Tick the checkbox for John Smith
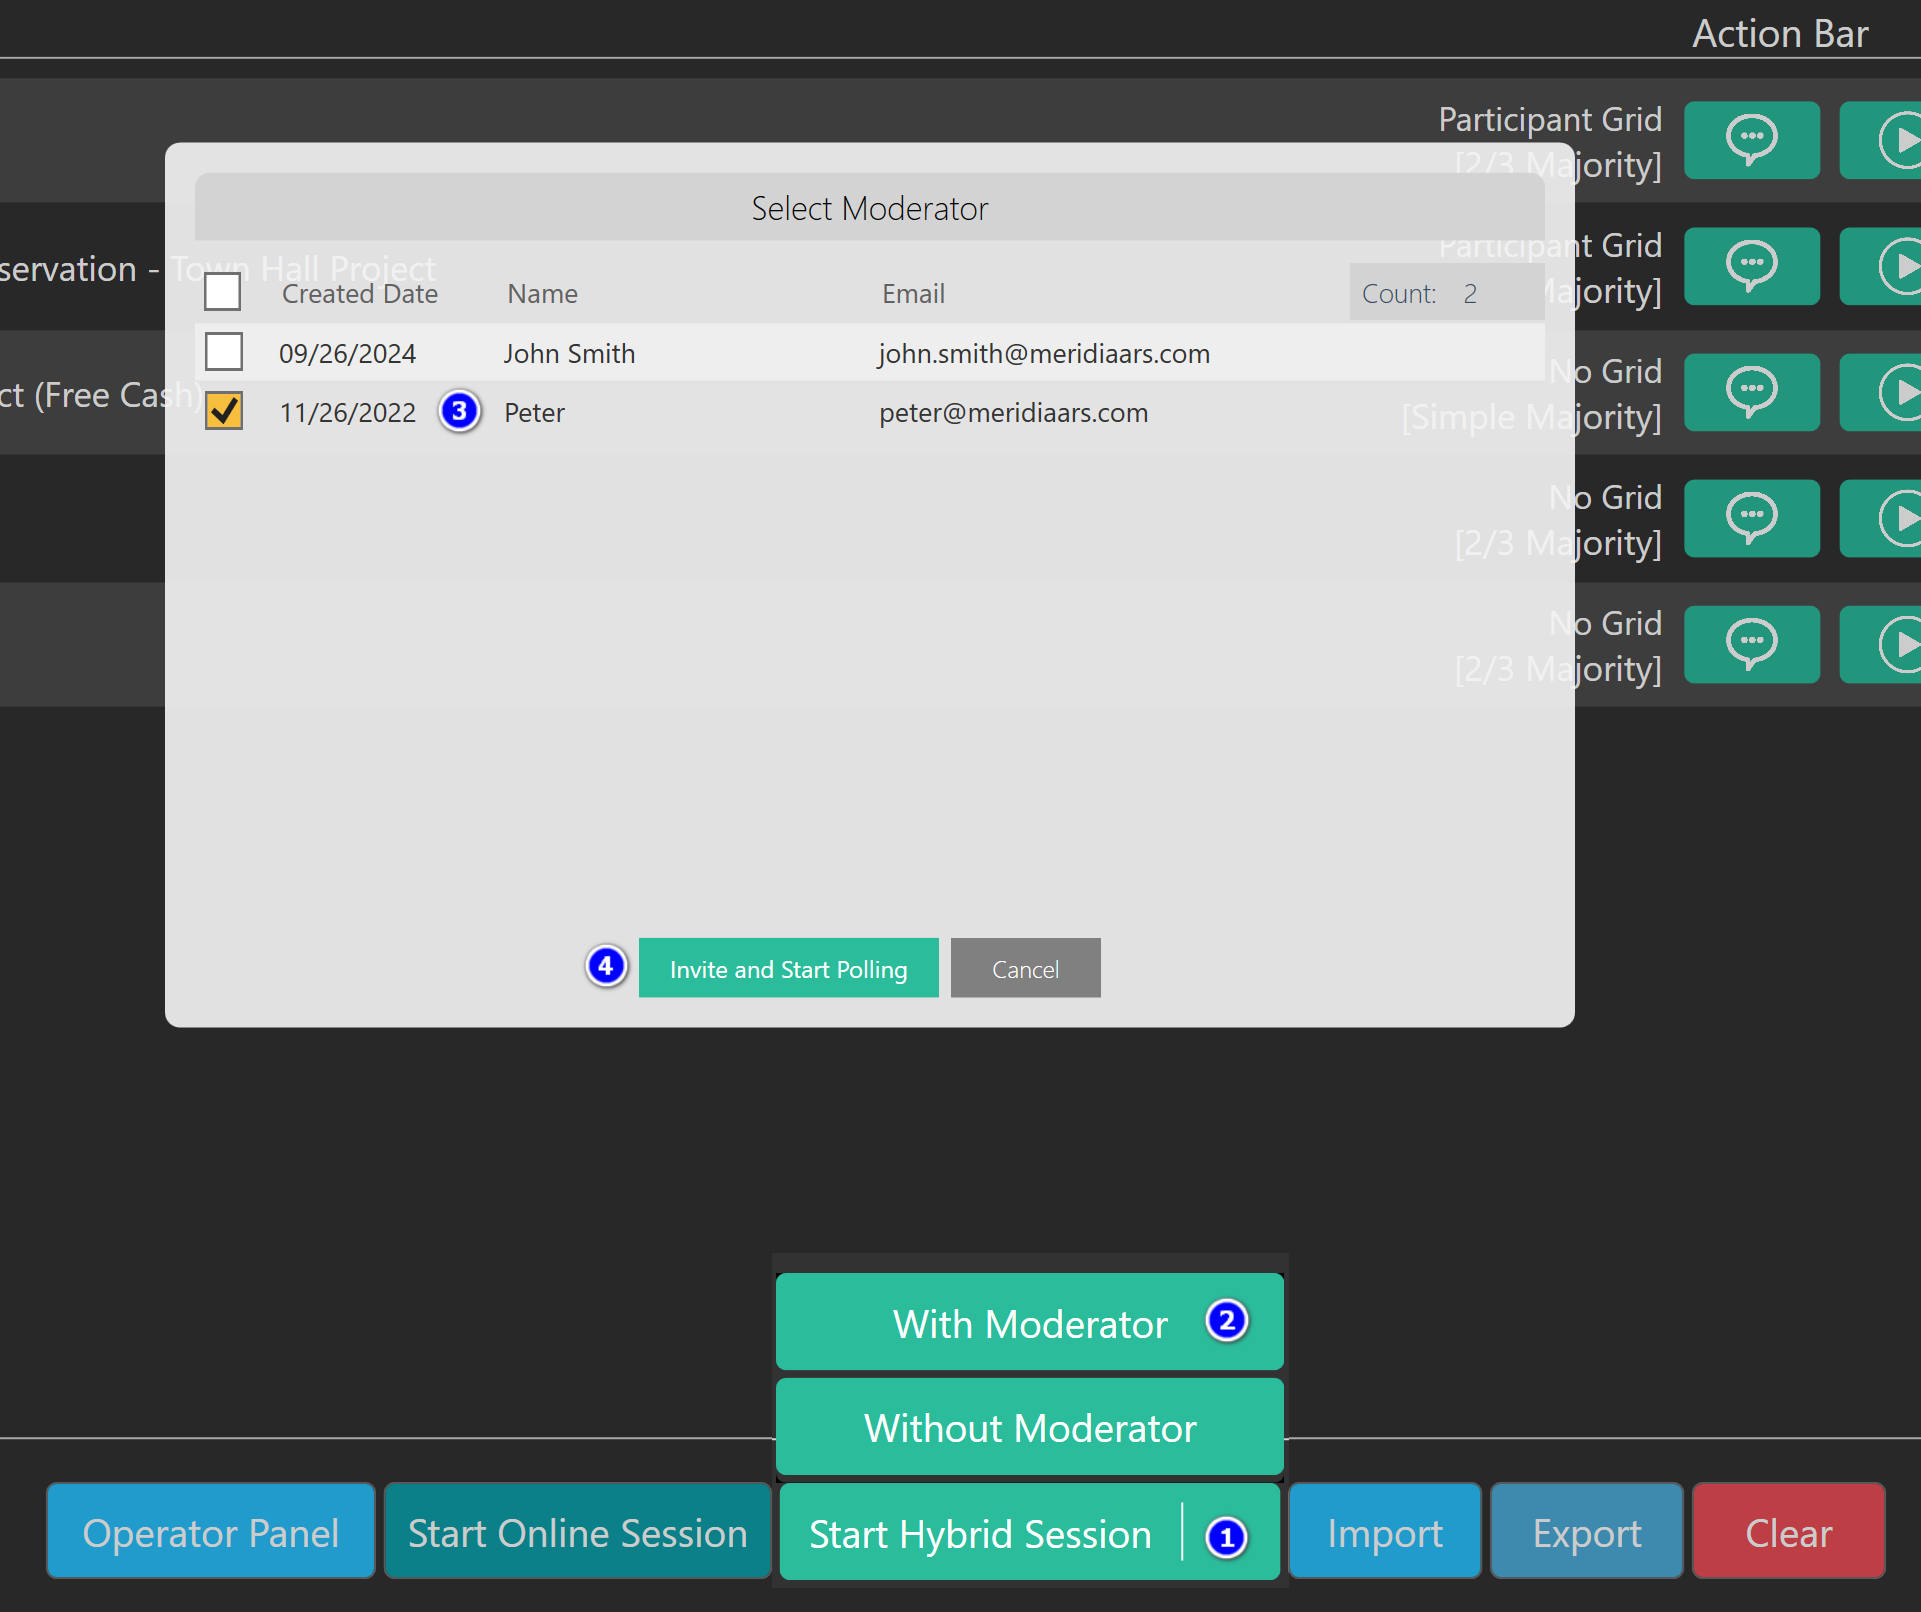Image resolution: width=1921 pixels, height=1612 pixels. (223, 352)
